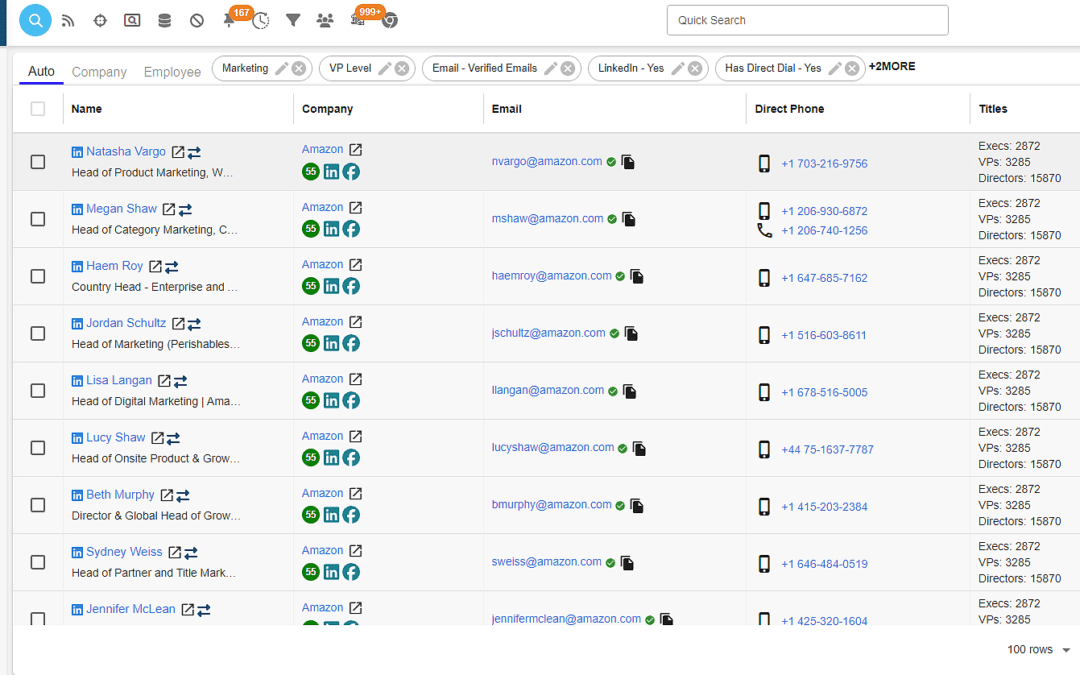Edit the Marketing filter chip pencil

point(281,69)
